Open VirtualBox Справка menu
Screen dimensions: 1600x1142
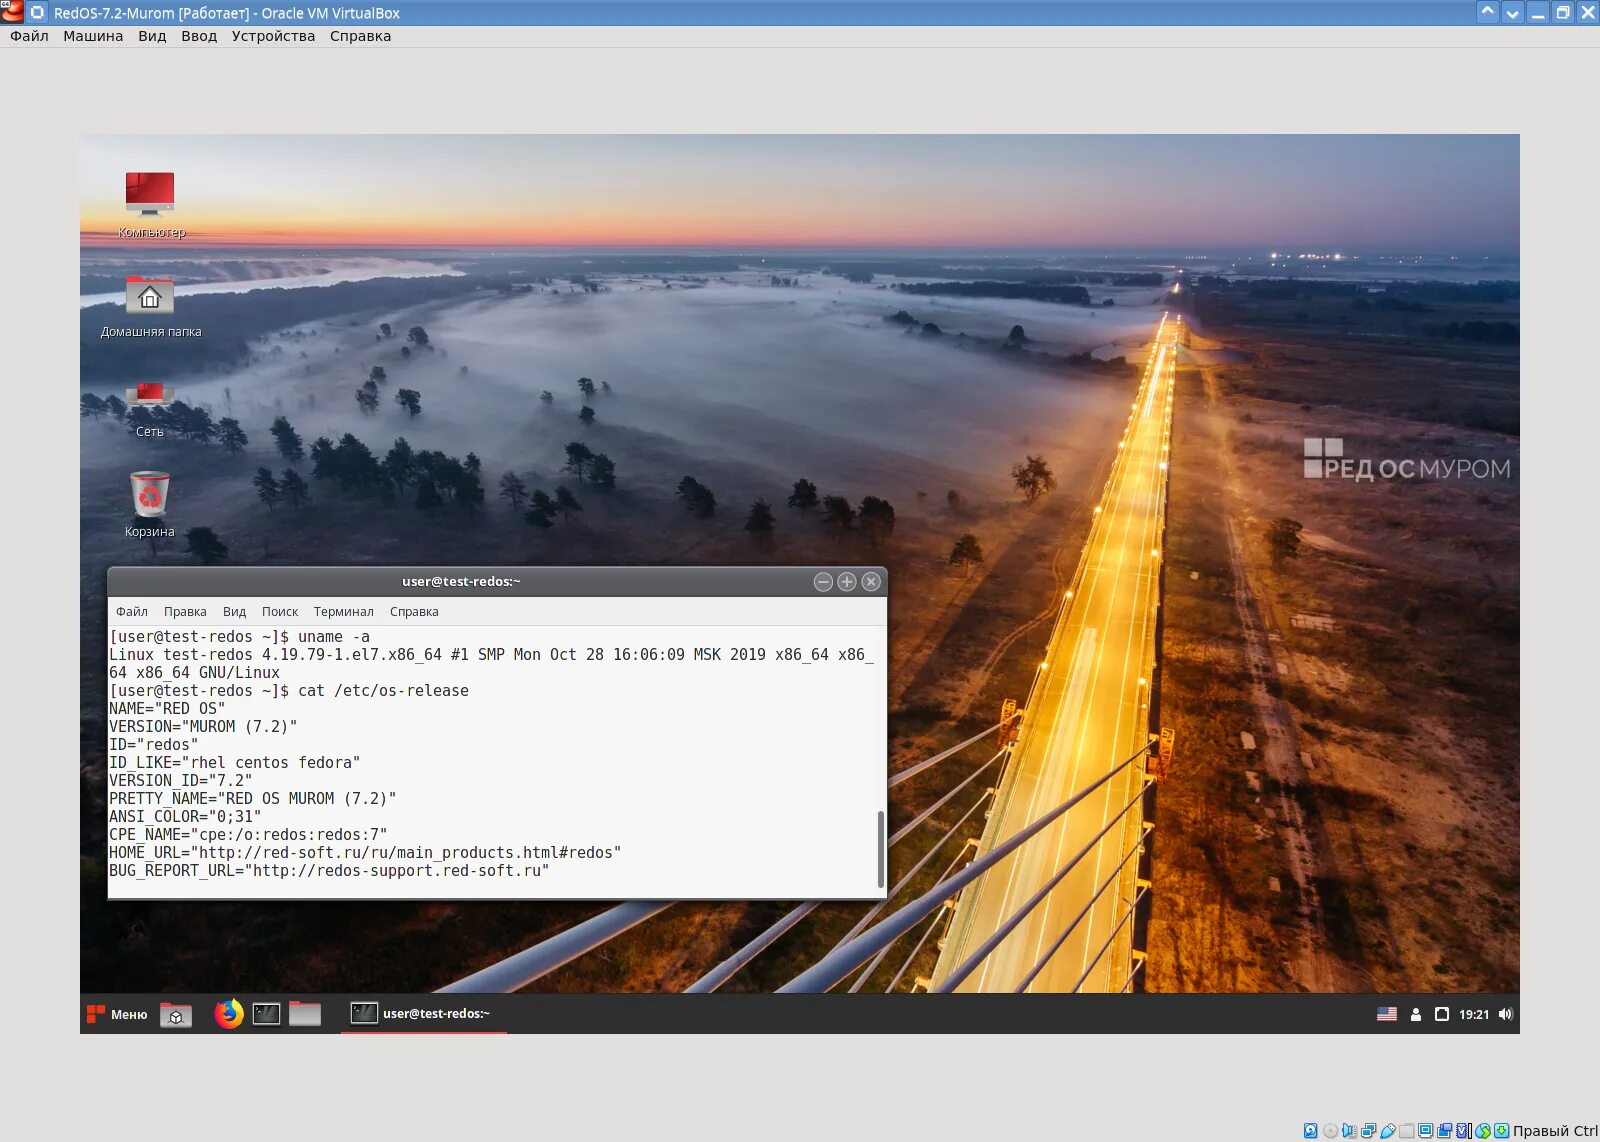(360, 36)
